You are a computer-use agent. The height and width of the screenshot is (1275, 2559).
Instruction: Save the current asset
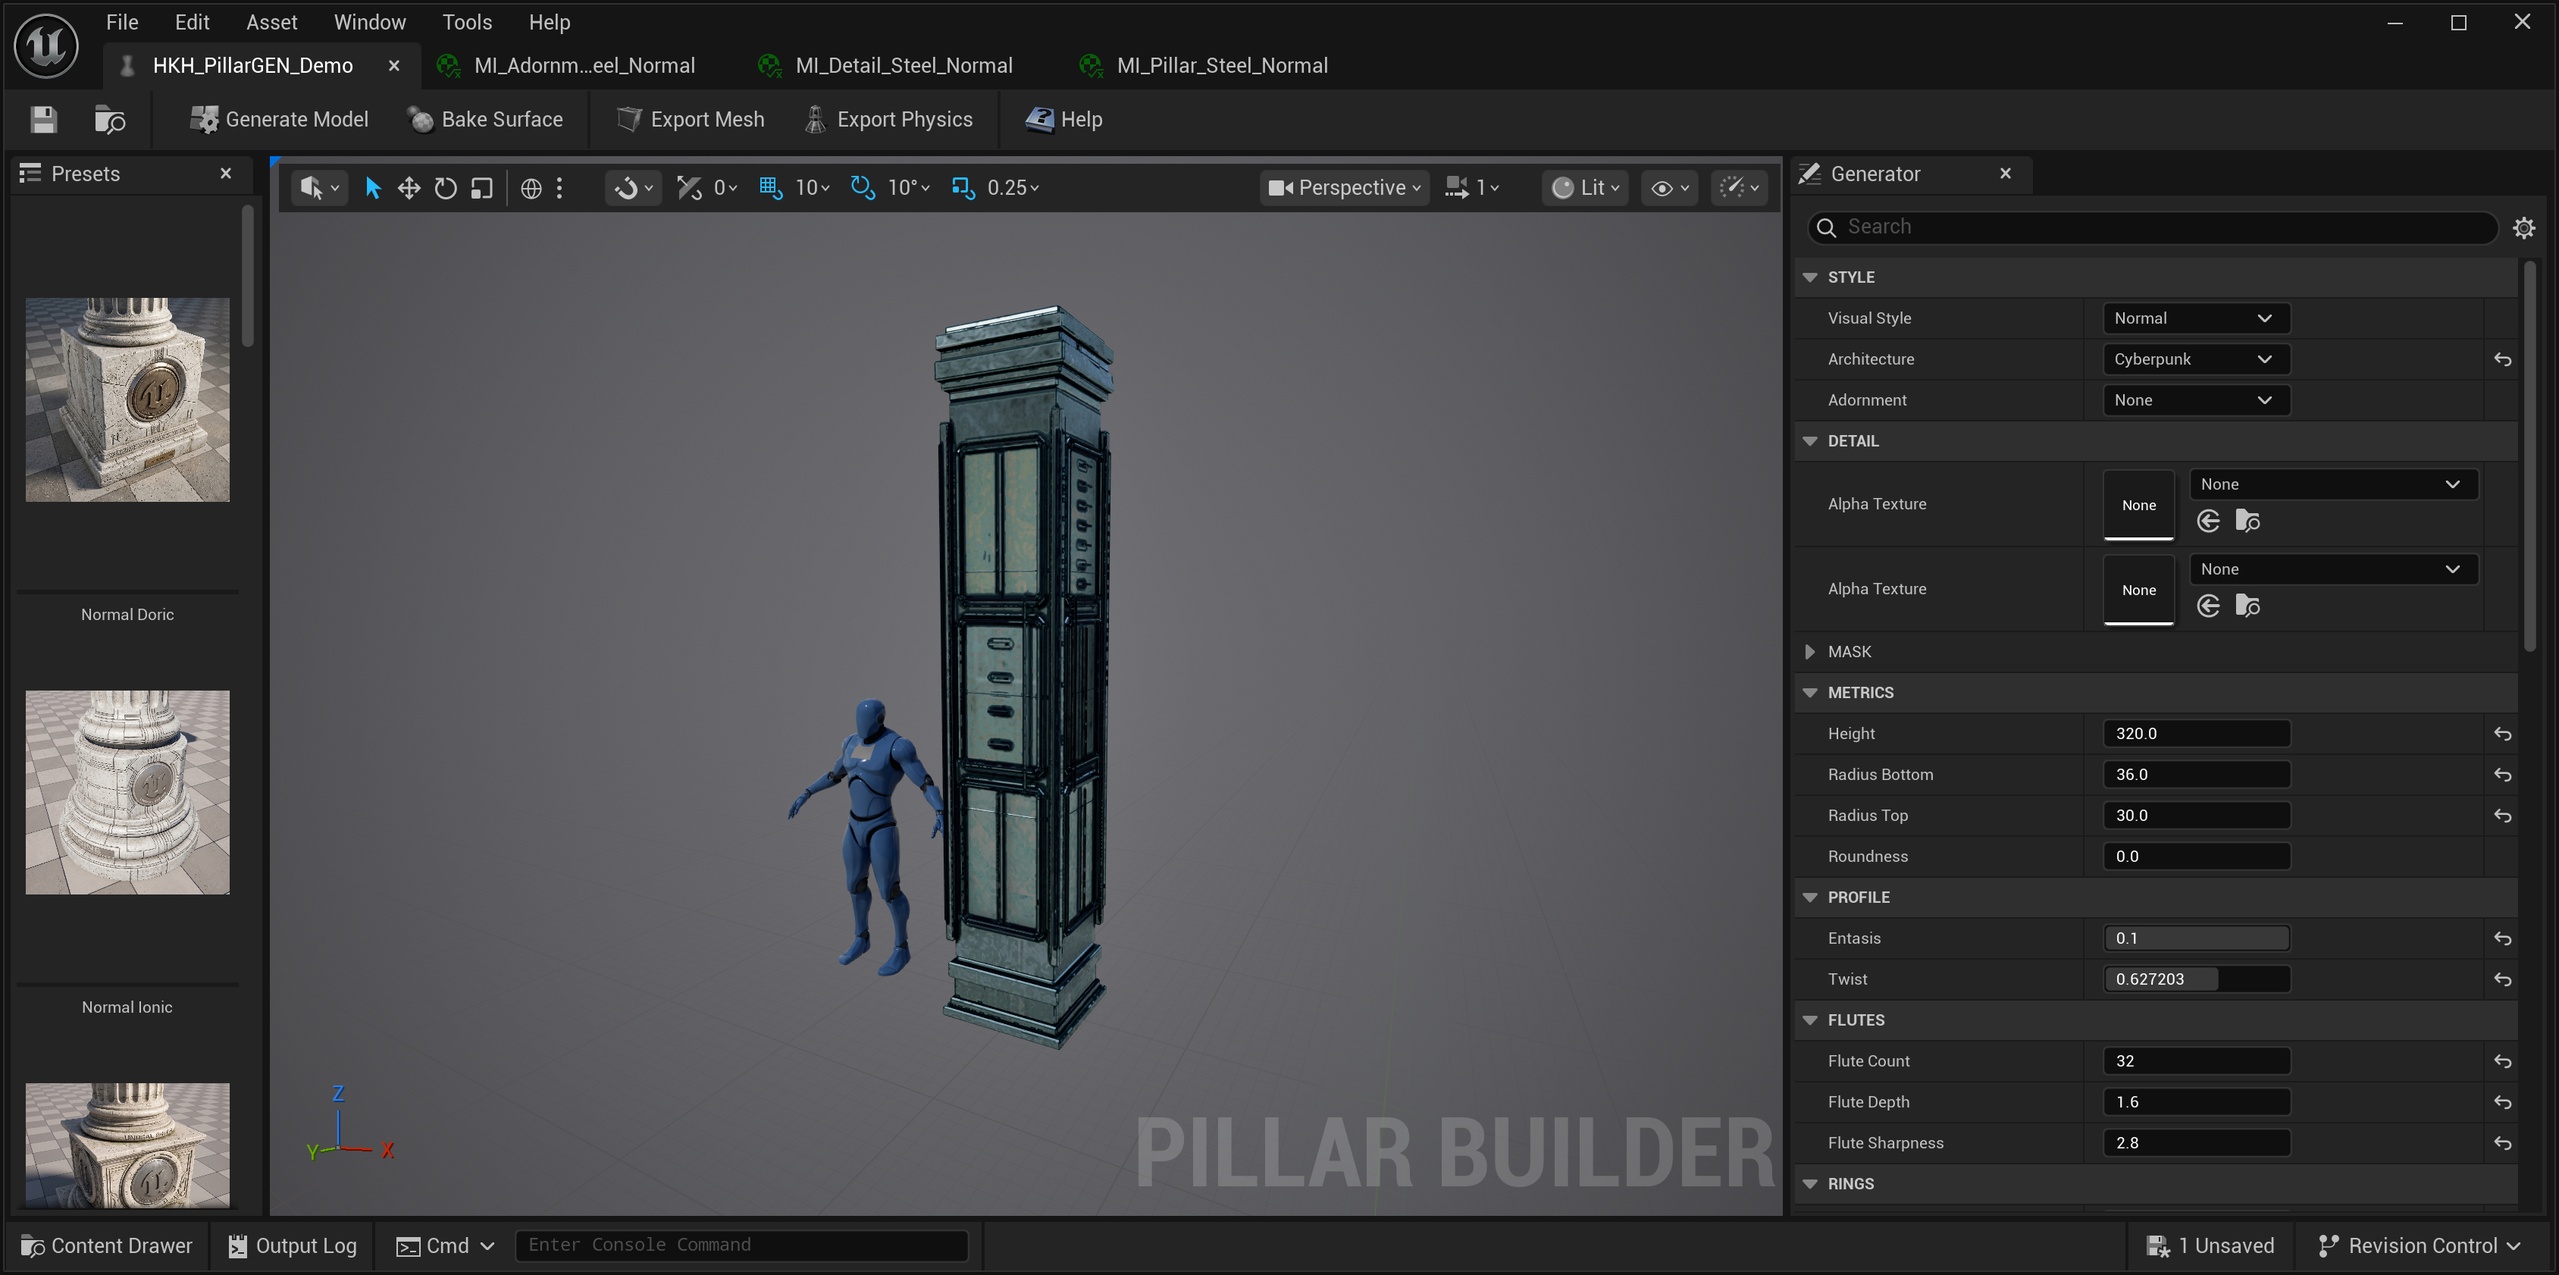pos(43,120)
